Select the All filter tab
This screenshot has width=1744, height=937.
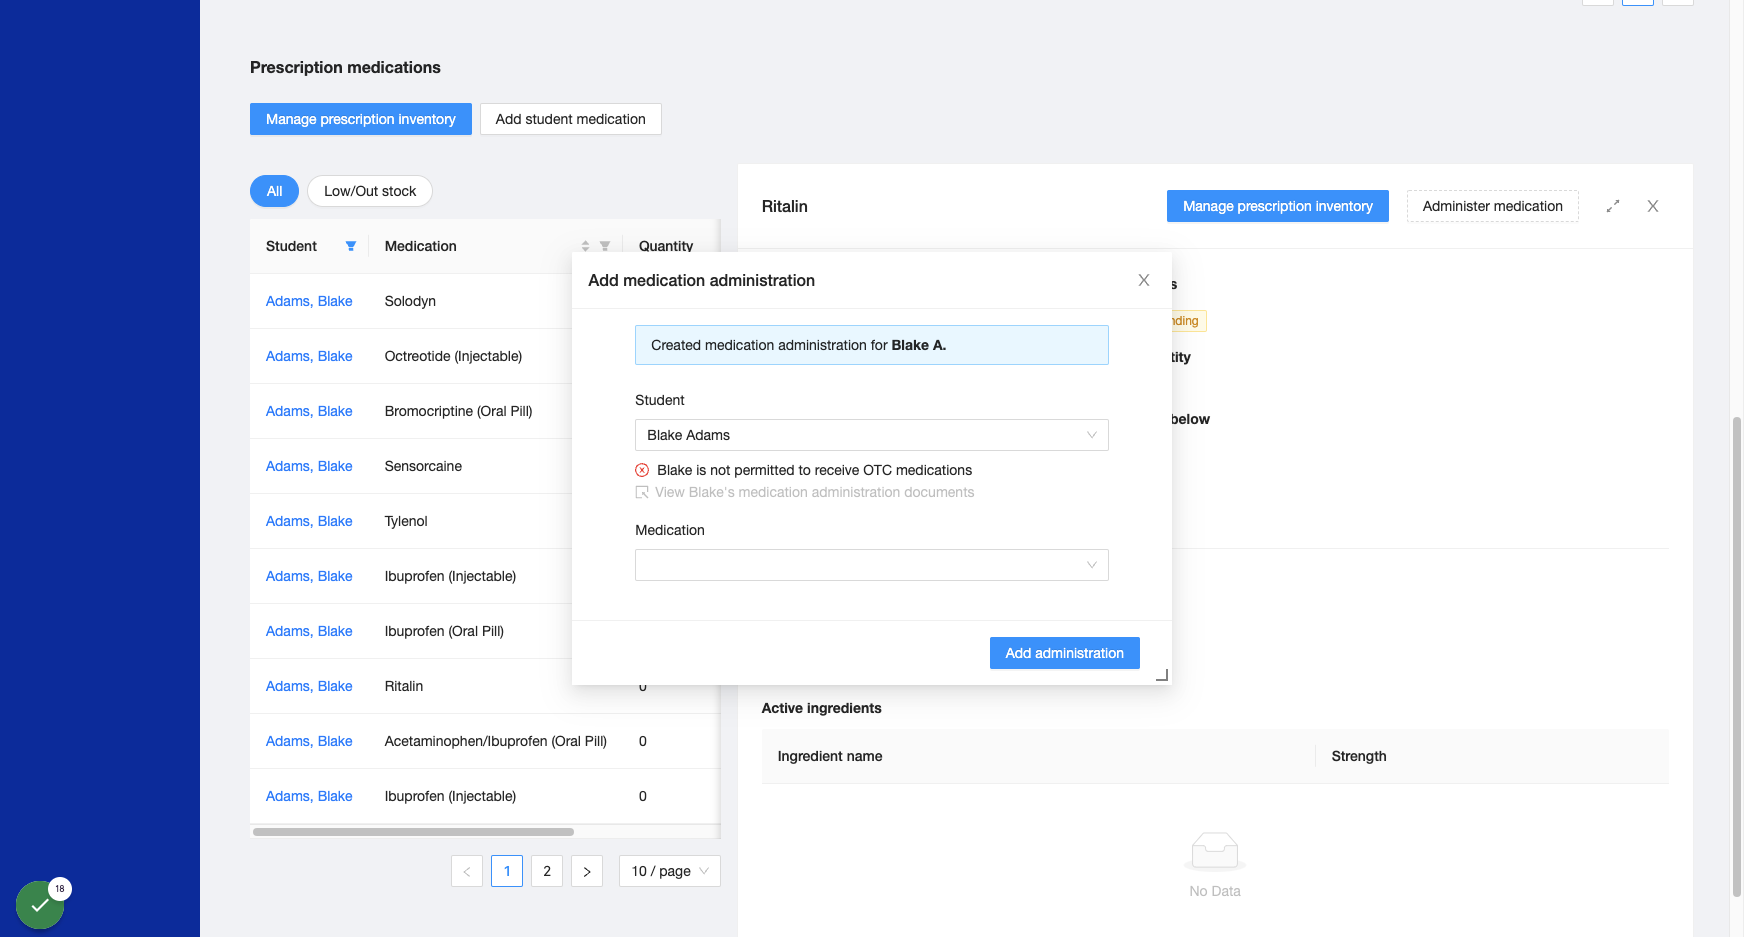point(274,191)
